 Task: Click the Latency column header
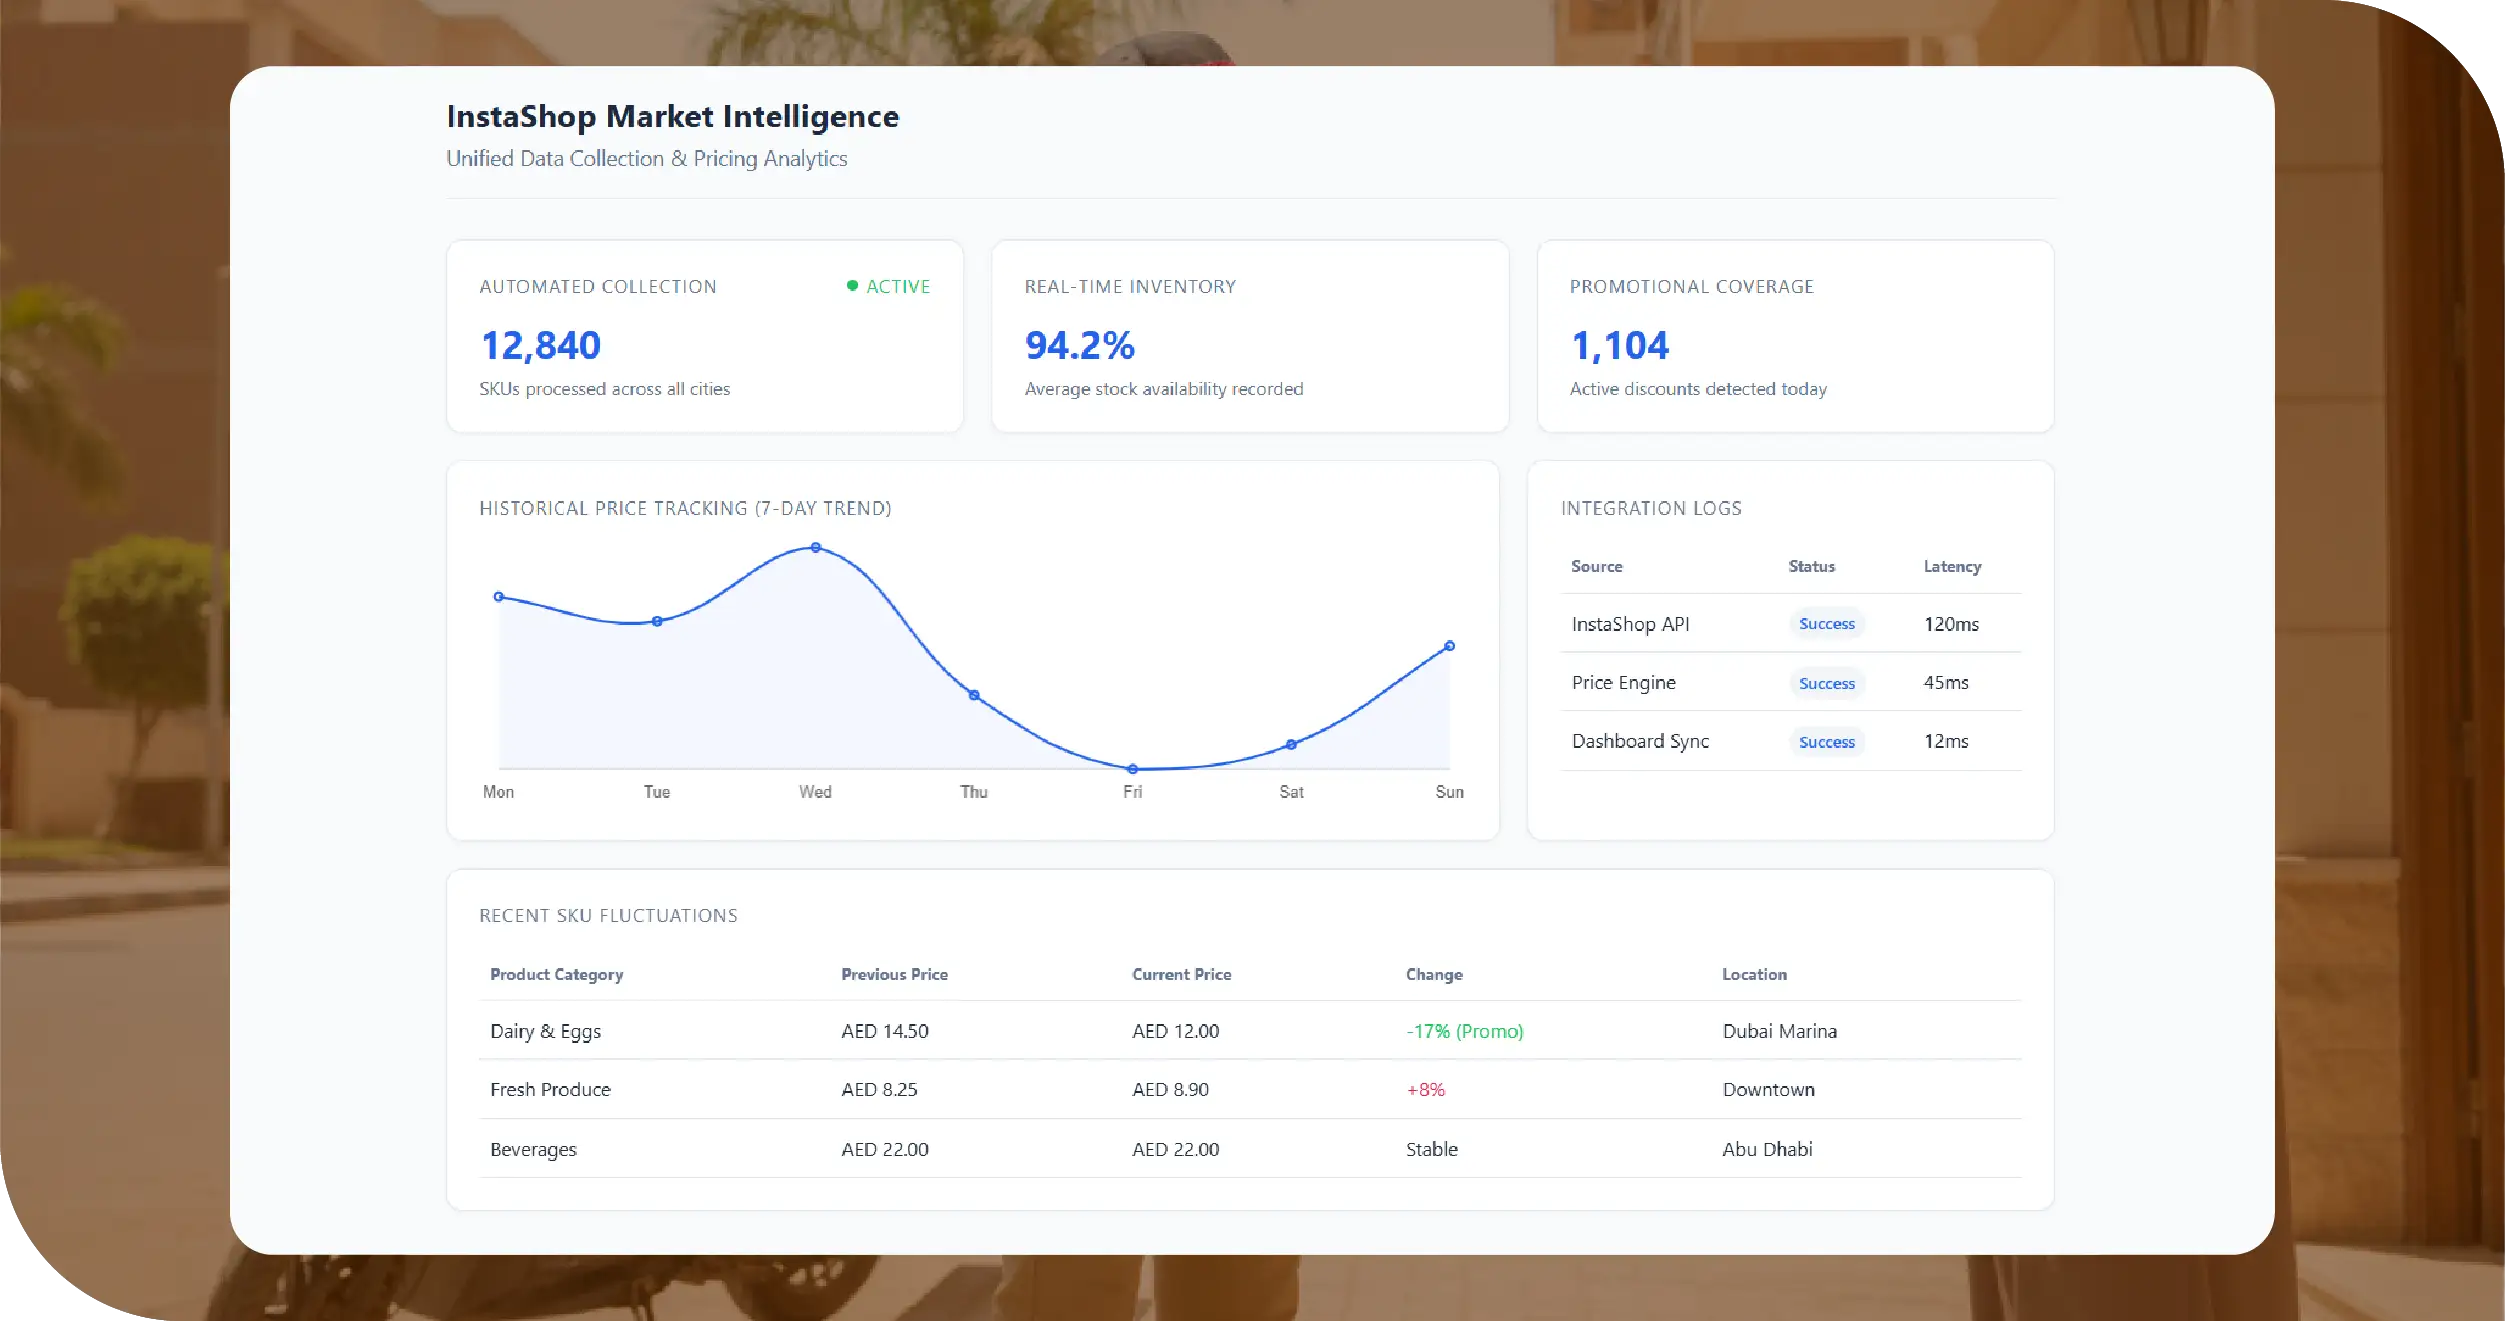1951,566
